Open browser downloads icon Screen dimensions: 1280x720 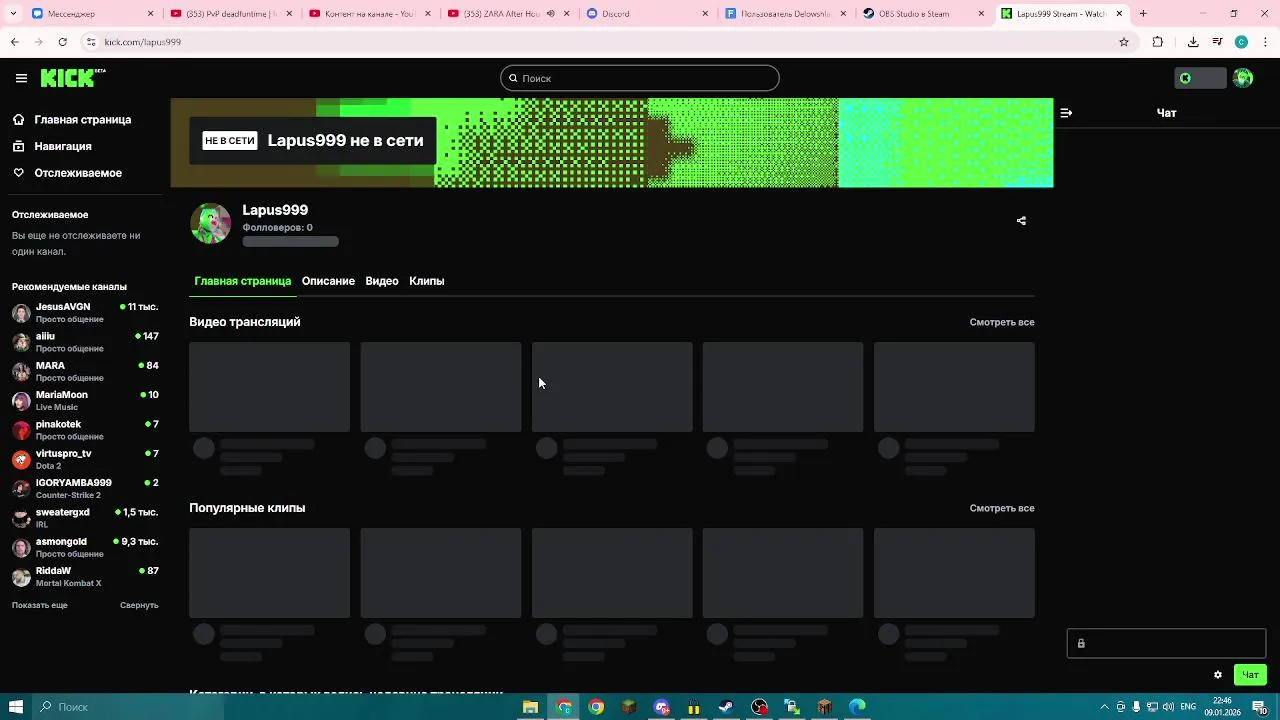point(1193,42)
